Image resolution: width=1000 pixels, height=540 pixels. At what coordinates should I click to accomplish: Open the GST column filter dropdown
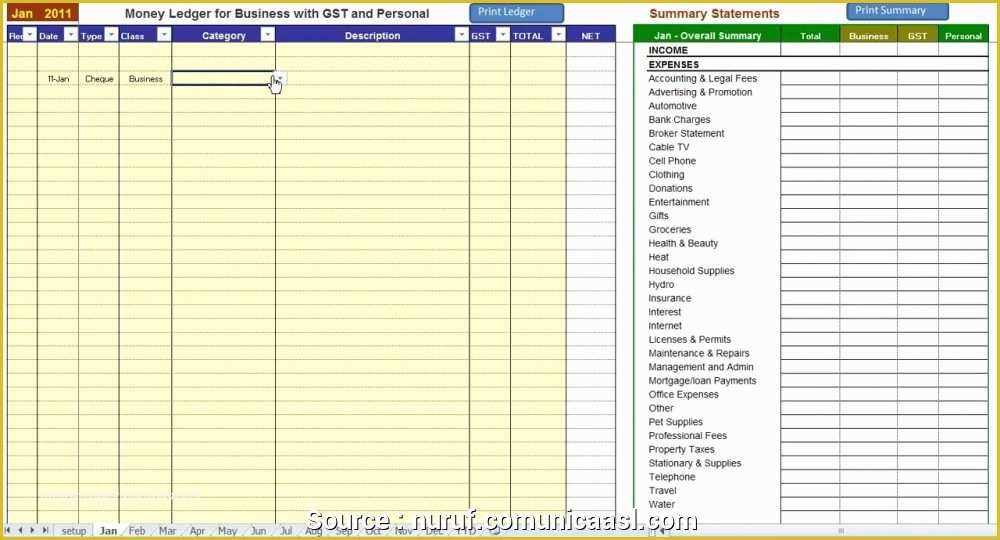(503, 35)
